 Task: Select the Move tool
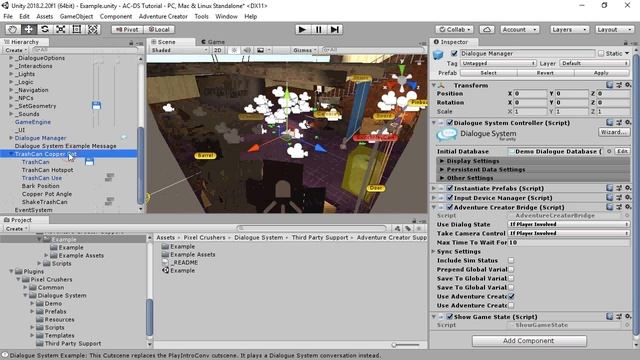coord(29,29)
